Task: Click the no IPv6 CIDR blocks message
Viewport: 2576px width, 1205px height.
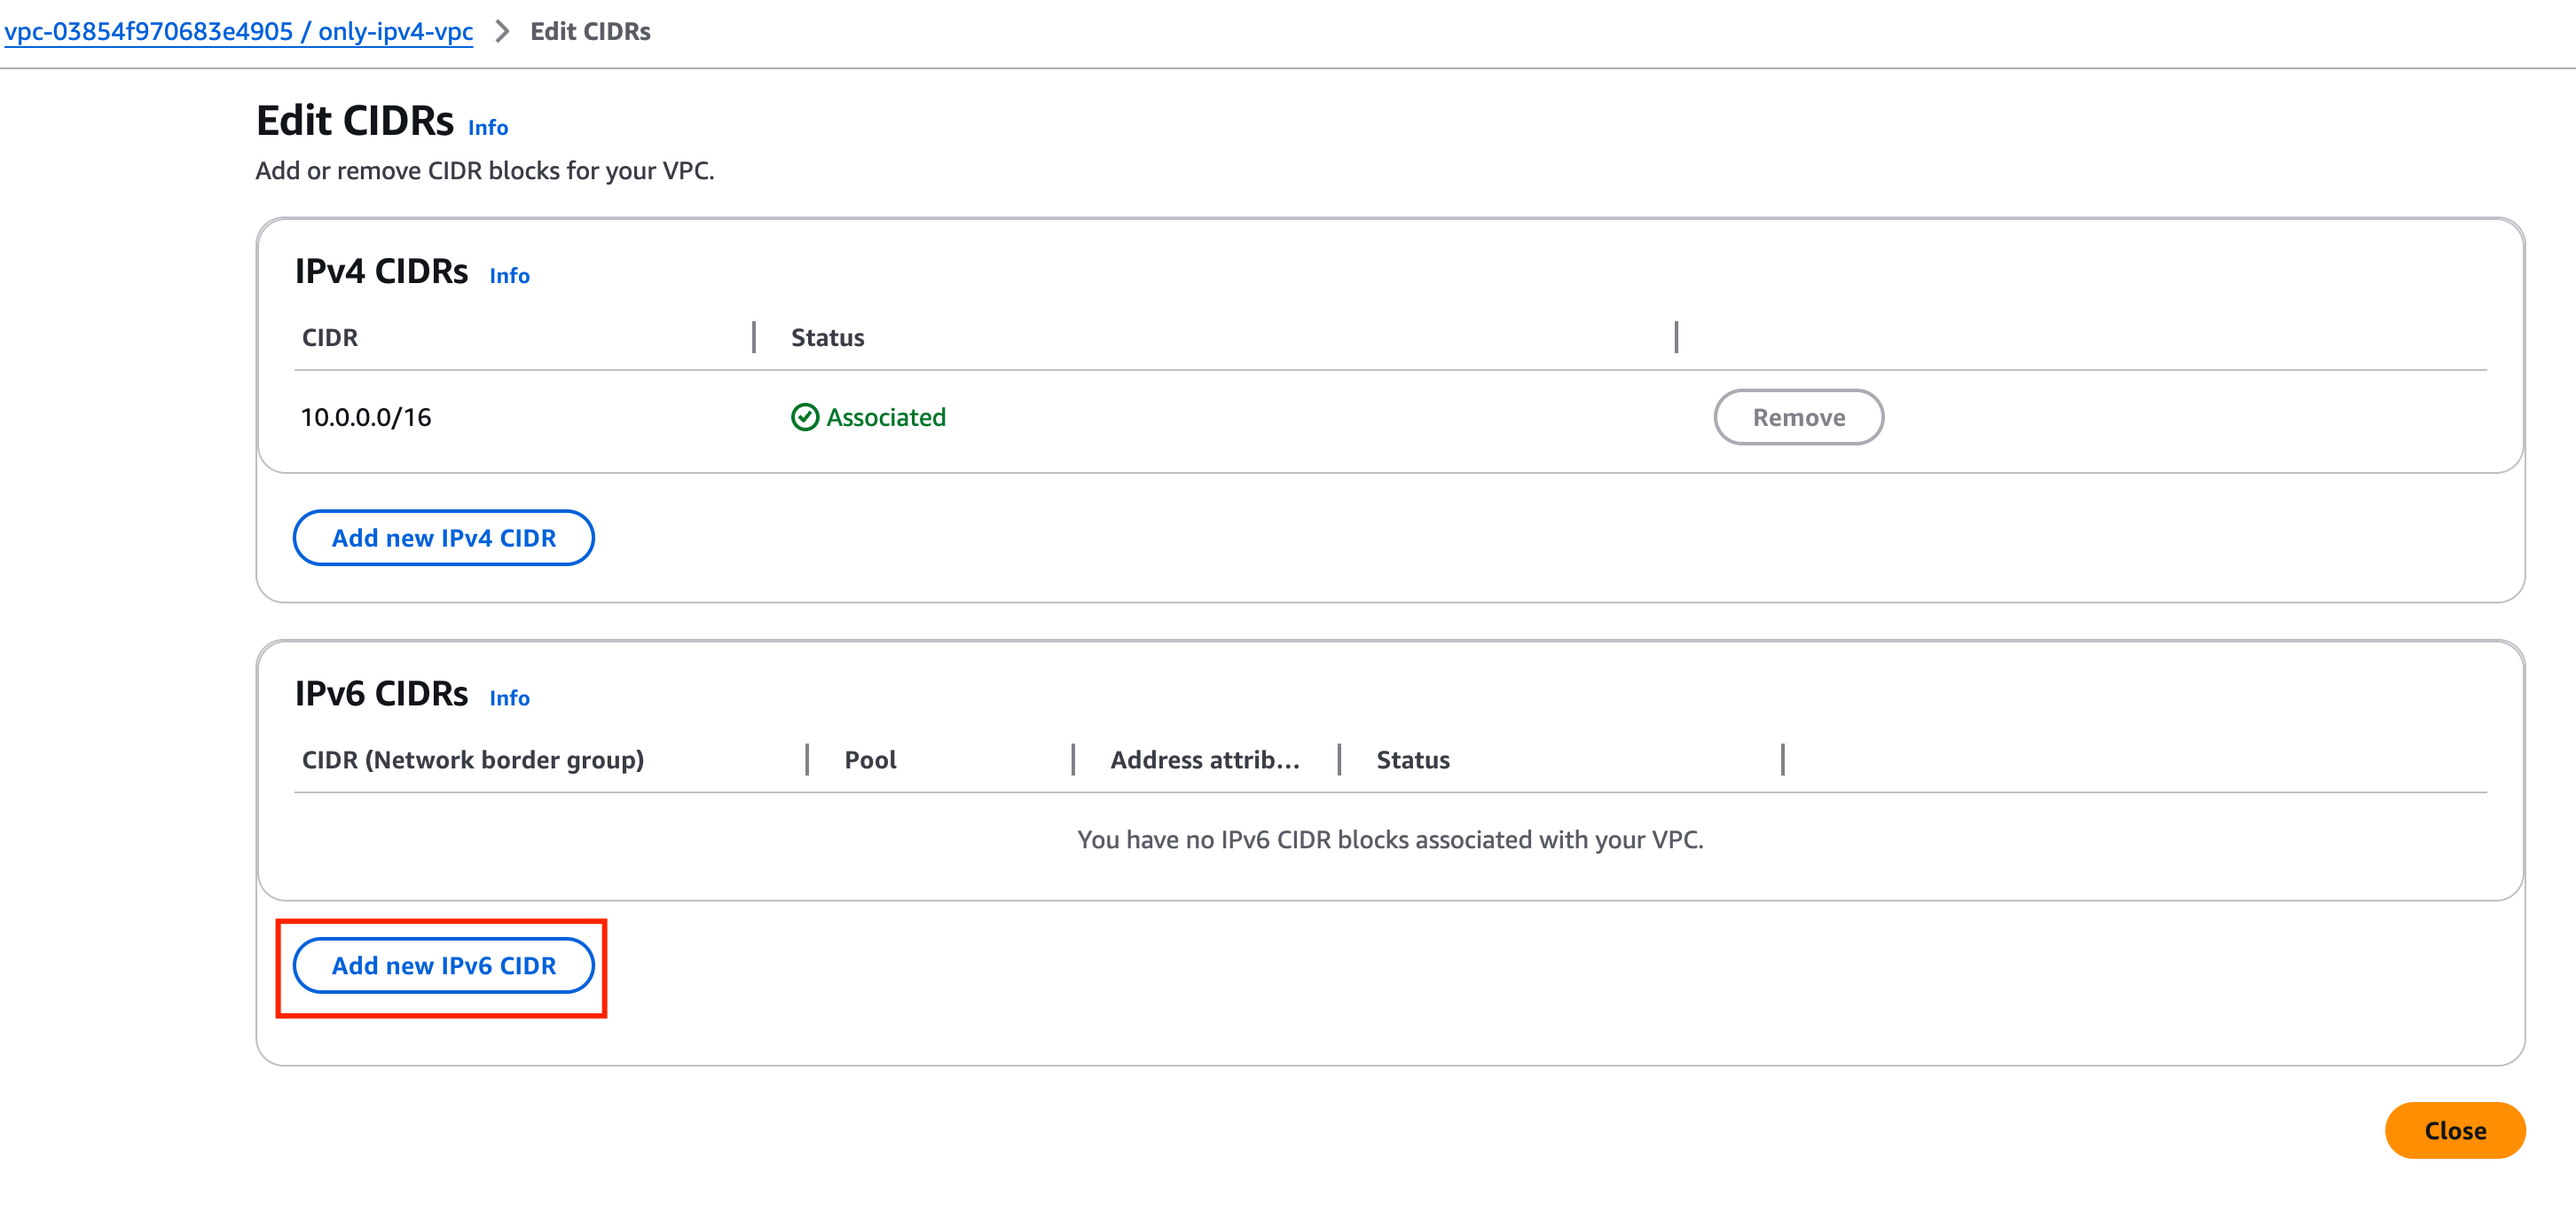Action: click(x=1390, y=839)
